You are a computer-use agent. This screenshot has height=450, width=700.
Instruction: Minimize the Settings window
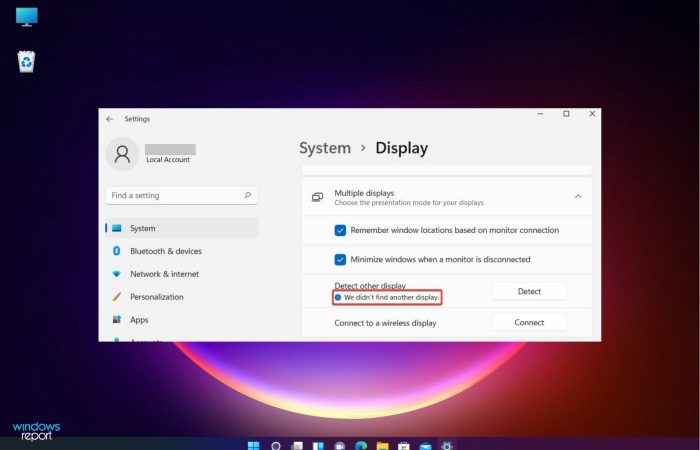coord(540,114)
